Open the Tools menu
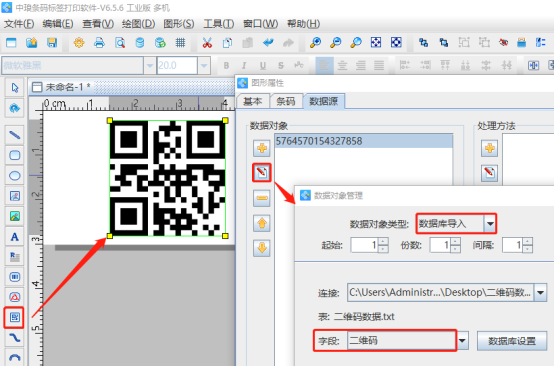Screen dimensions: 554x366 tap(218, 24)
